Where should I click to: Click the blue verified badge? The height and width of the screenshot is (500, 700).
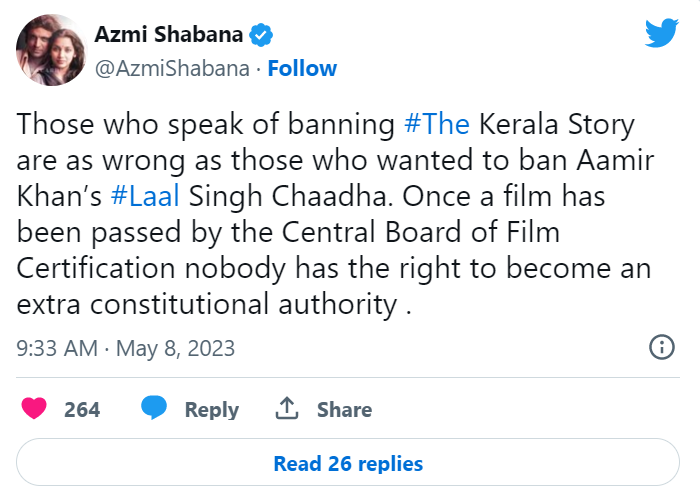coord(262,36)
